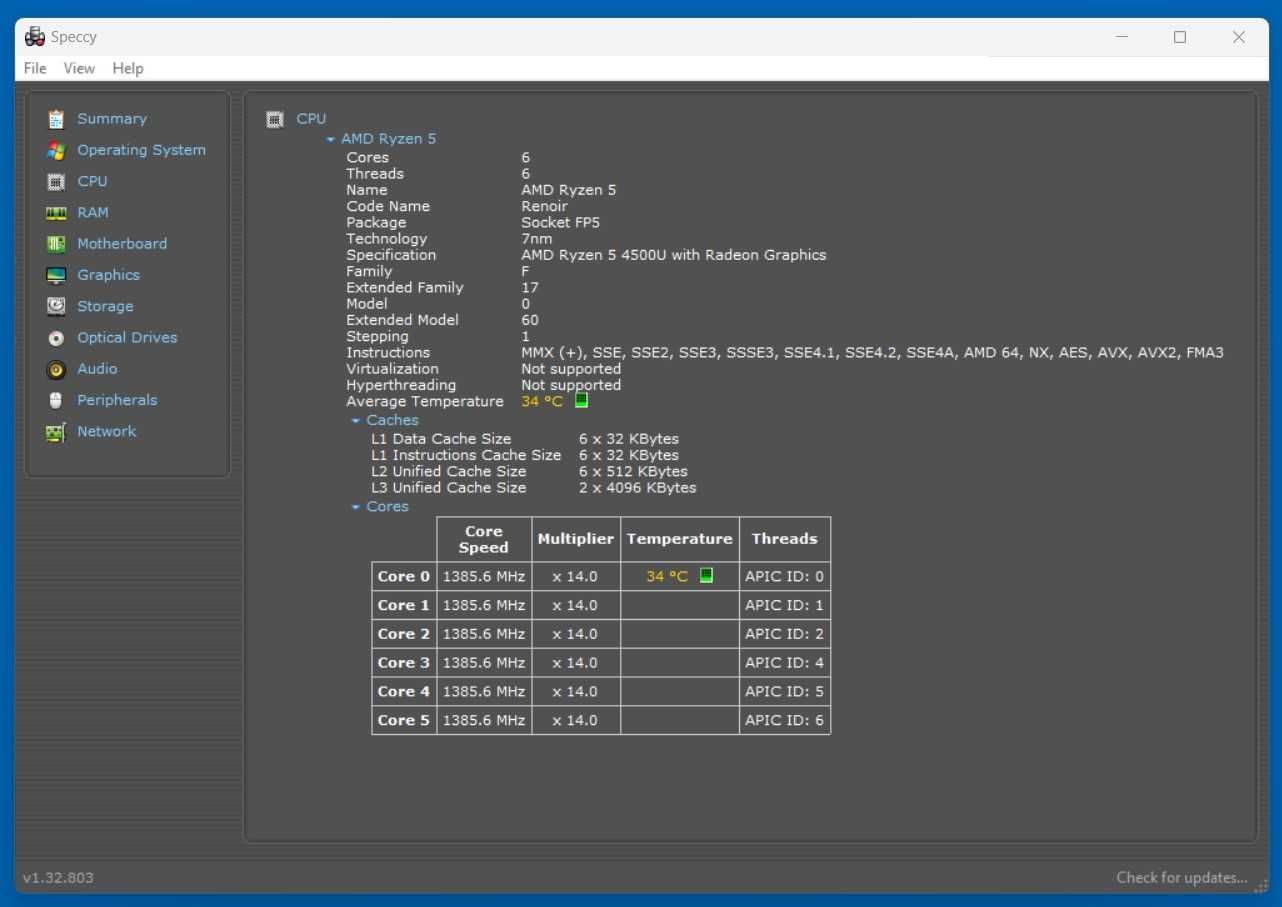This screenshot has width=1282, height=907.
Task: Click the Virtualization Not supported value
Action: click(x=571, y=369)
